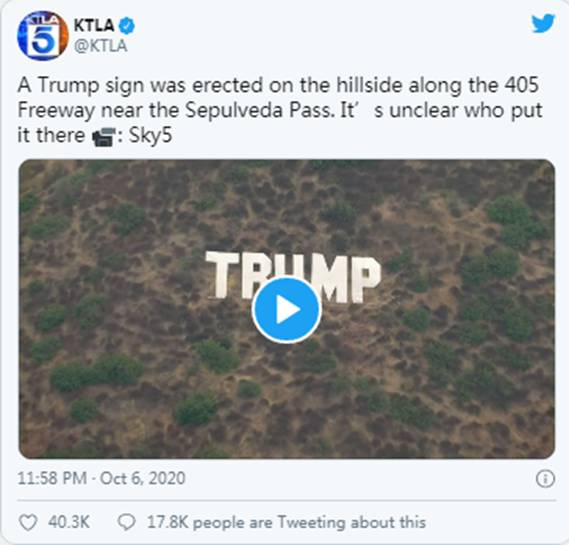Click the 40.3K likes count
The image size is (569, 545).
(x=69, y=523)
